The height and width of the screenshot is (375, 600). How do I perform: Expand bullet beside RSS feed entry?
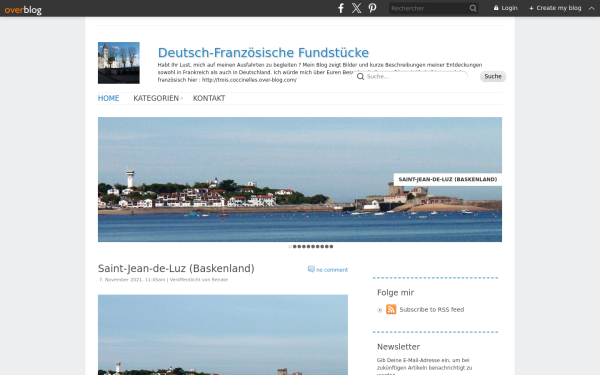click(379, 310)
